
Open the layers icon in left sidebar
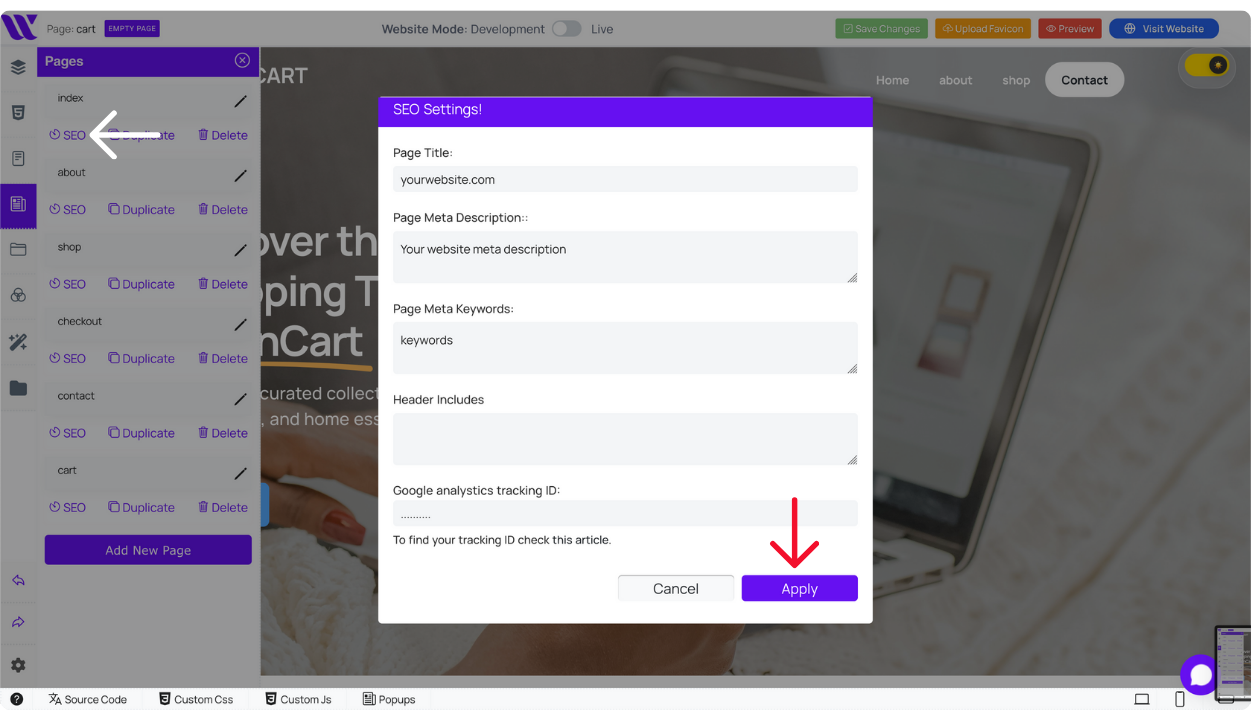click(18, 68)
